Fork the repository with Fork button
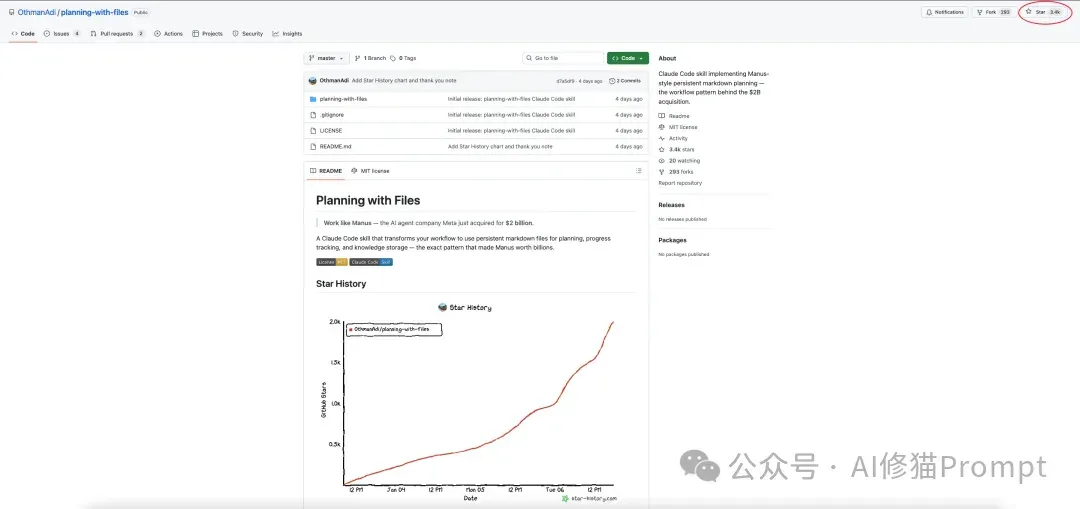This screenshot has width=1080, height=509. pyautogui.click(x=994, y=12)
